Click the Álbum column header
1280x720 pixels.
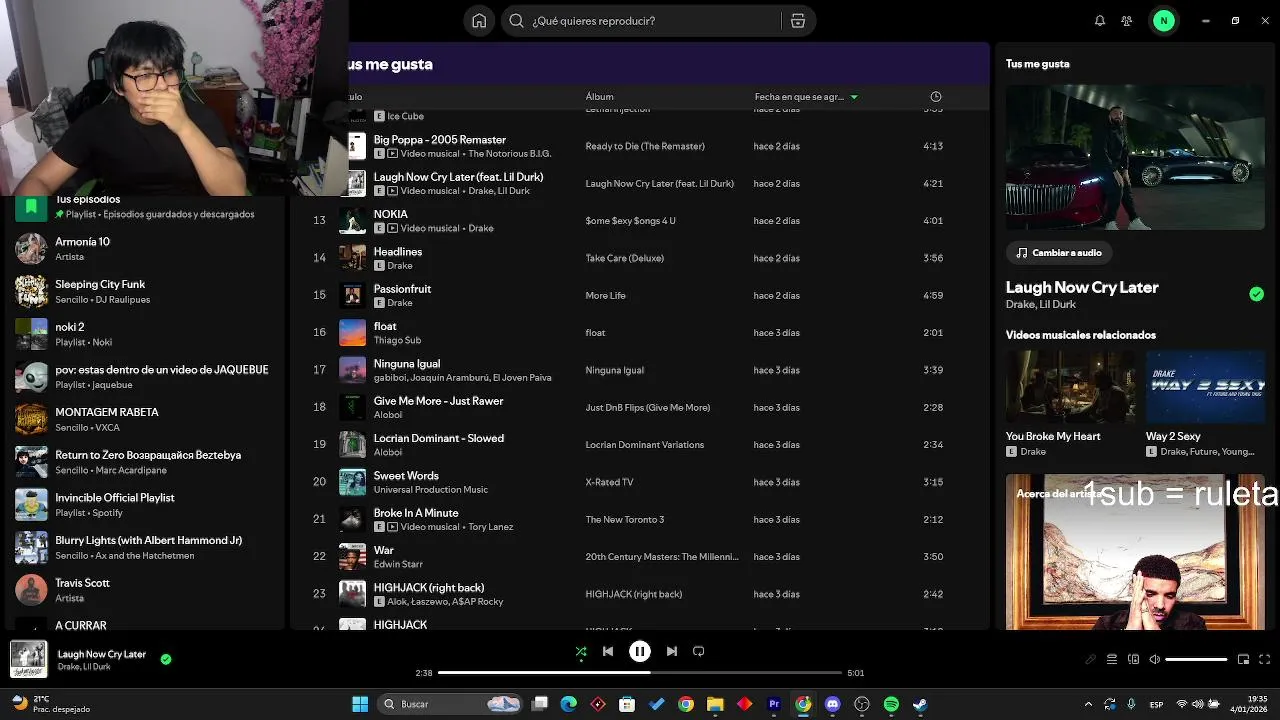click(x=600, y=97)
